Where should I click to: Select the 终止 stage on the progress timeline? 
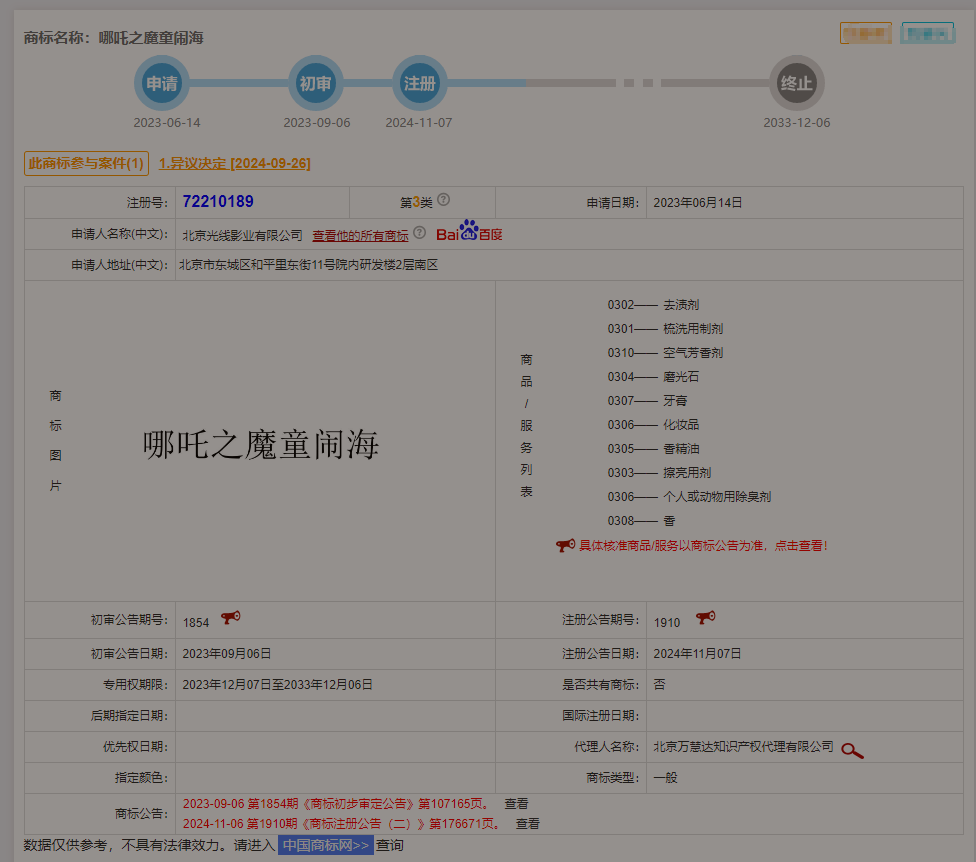coord(797,83)
